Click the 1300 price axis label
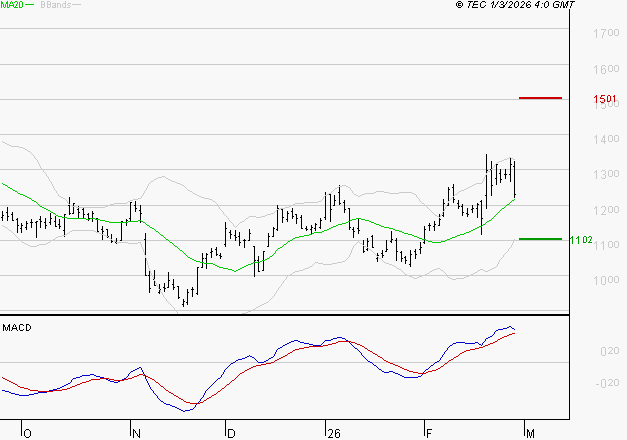 click(606, 174)
